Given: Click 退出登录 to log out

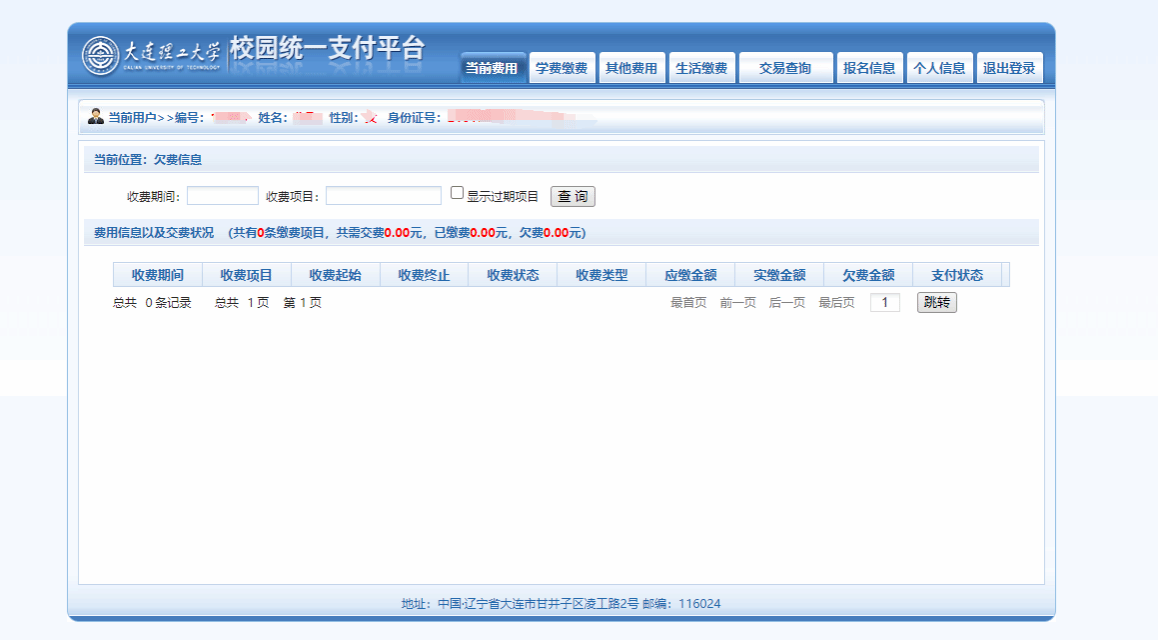Looking at the screenshot, I should pyautogui.click(x=1009, y=69).
